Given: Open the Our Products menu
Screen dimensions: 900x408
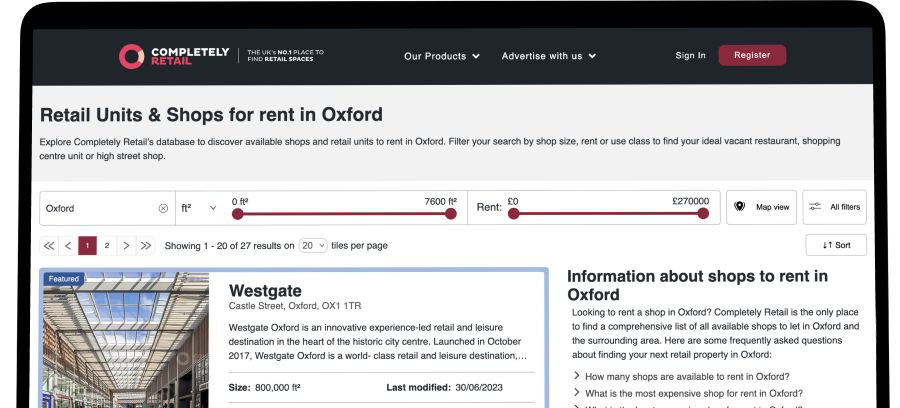Looking at the screenshot, I should [x=441, y=56].
